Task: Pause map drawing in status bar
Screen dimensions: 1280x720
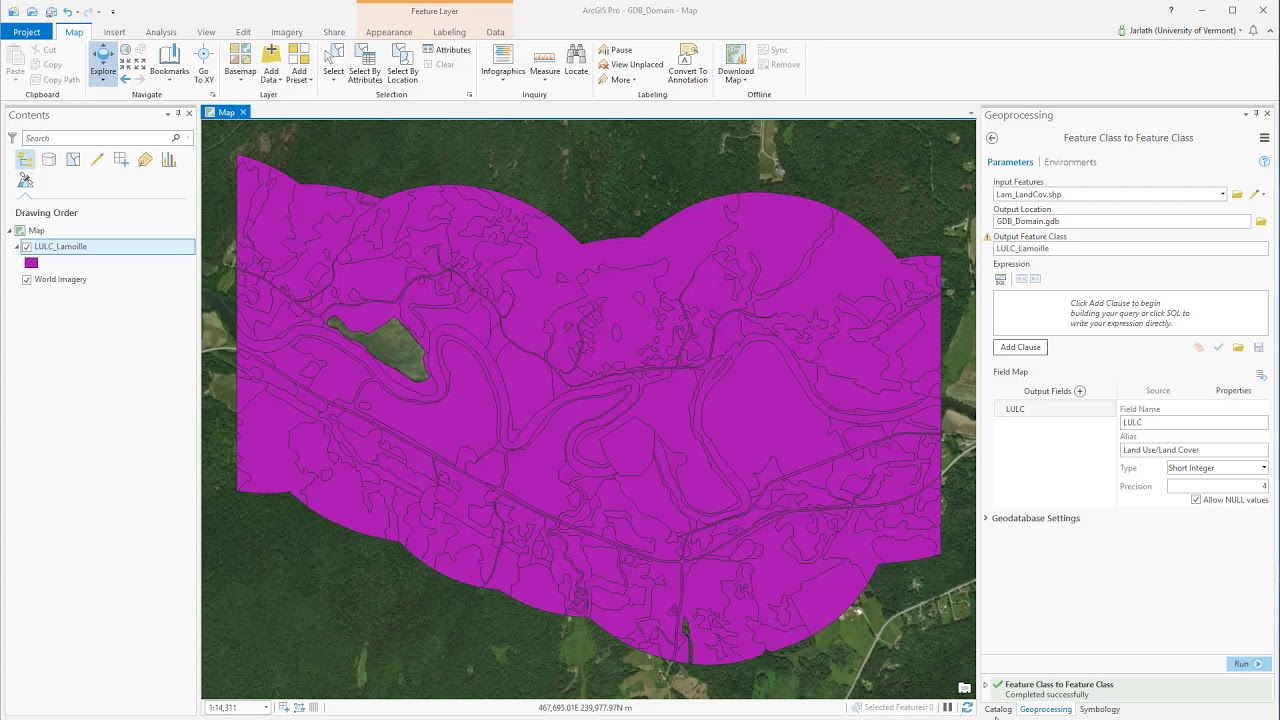Action: click(x=948, y=707)
